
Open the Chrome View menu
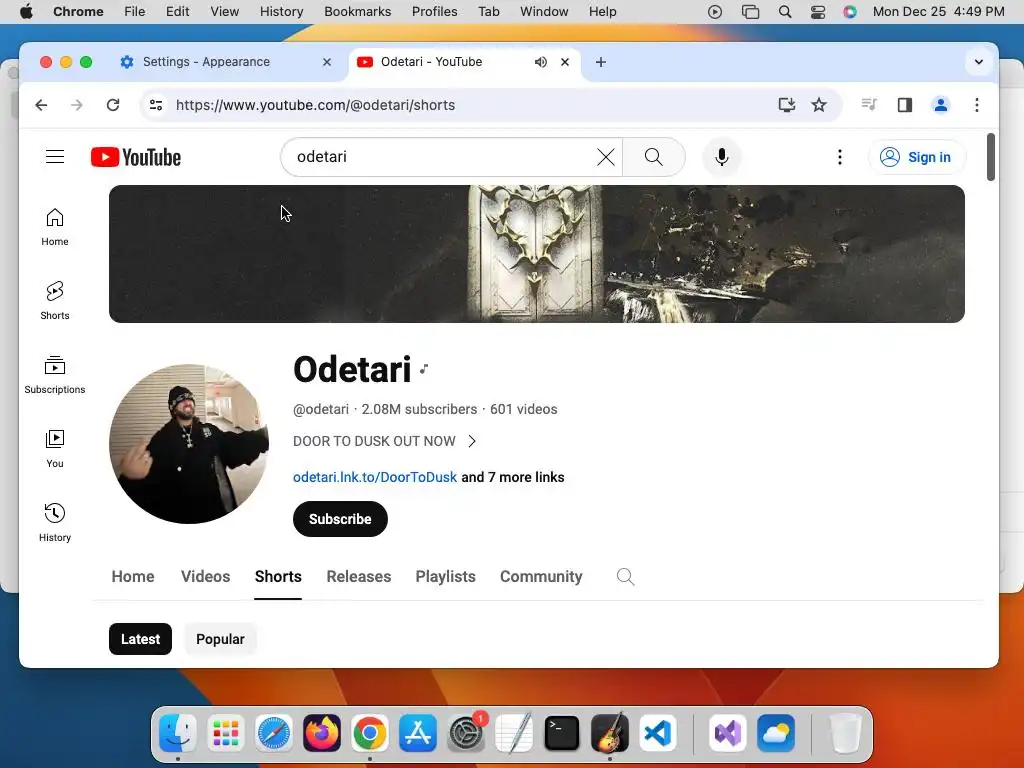point(224,12)
